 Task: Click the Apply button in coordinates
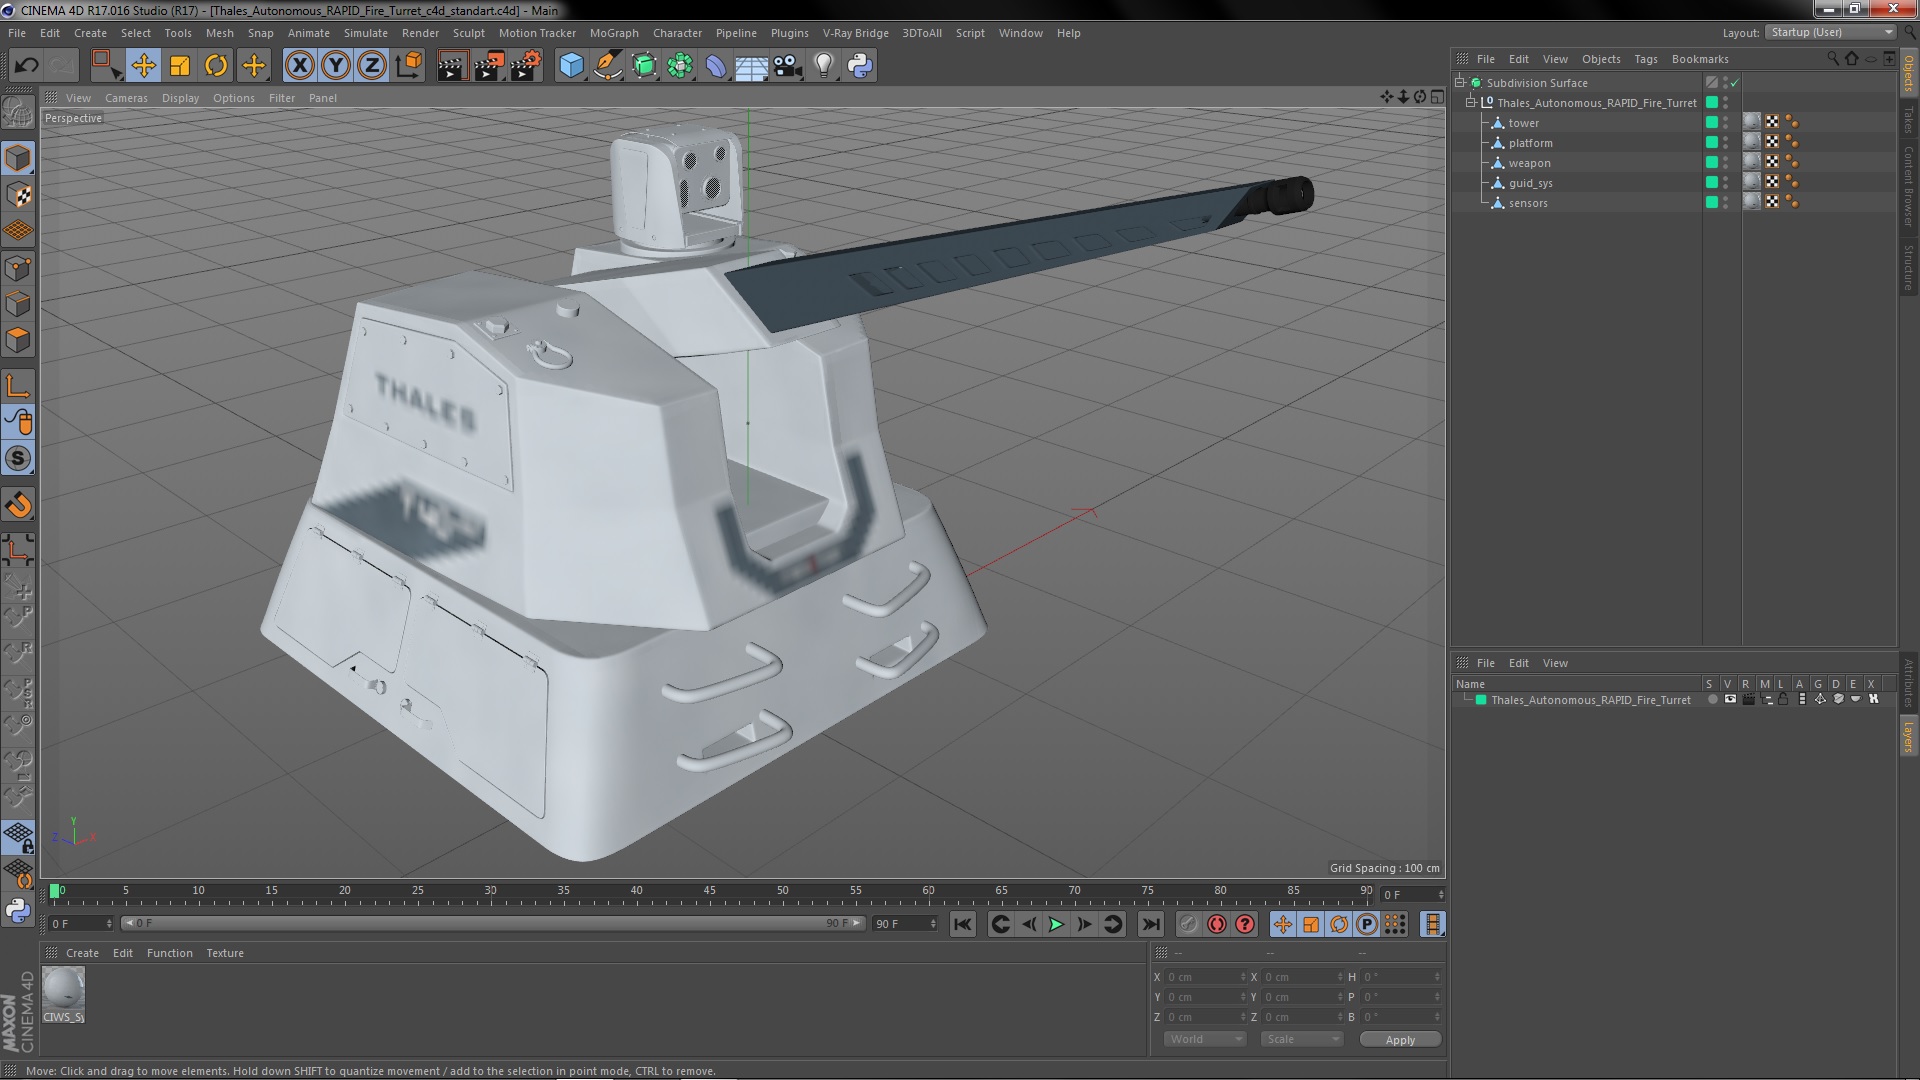coord(1400,1039)
